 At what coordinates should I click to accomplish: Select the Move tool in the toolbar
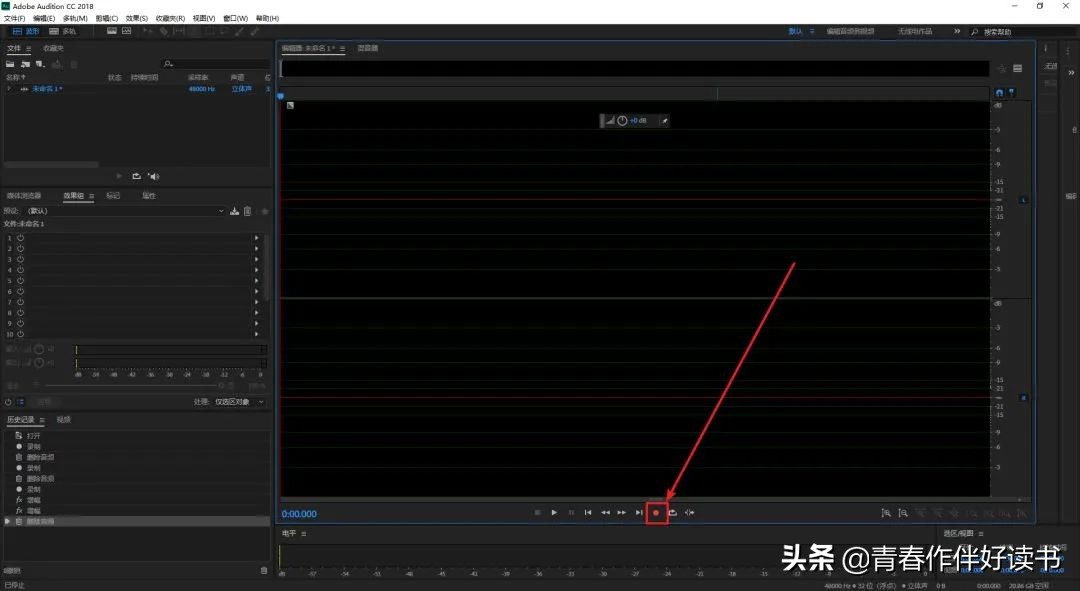148,31
